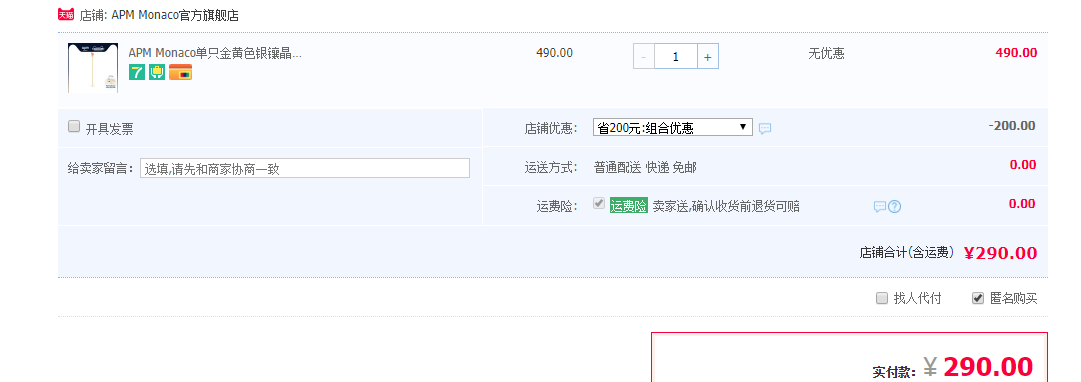Image resolution: width=1081 pixels, height=382 pixels.
Task: Click the 匿名购买 label text
Action: pos(1013,299)
